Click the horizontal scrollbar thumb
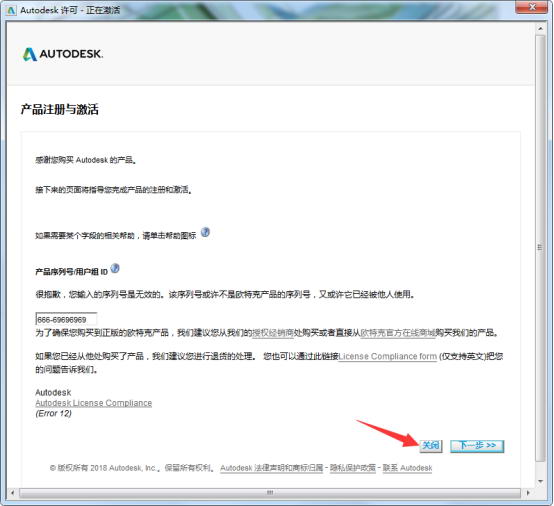The height and width of the screenshot is (506, 554). pos(270,493)
